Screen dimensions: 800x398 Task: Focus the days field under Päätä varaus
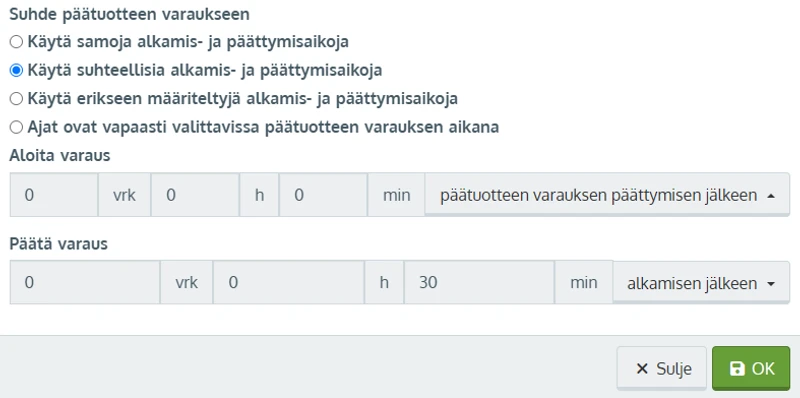coord(85,283)
